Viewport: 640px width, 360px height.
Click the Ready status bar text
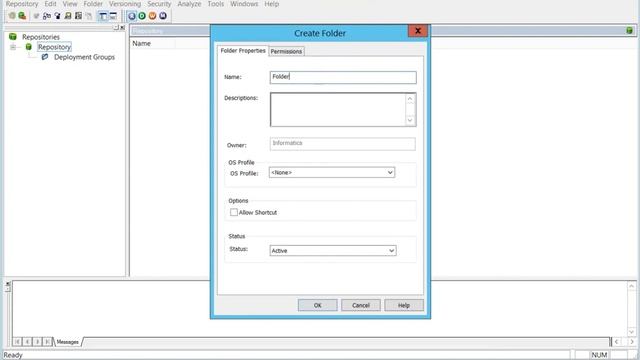click(x=13, y=355)
